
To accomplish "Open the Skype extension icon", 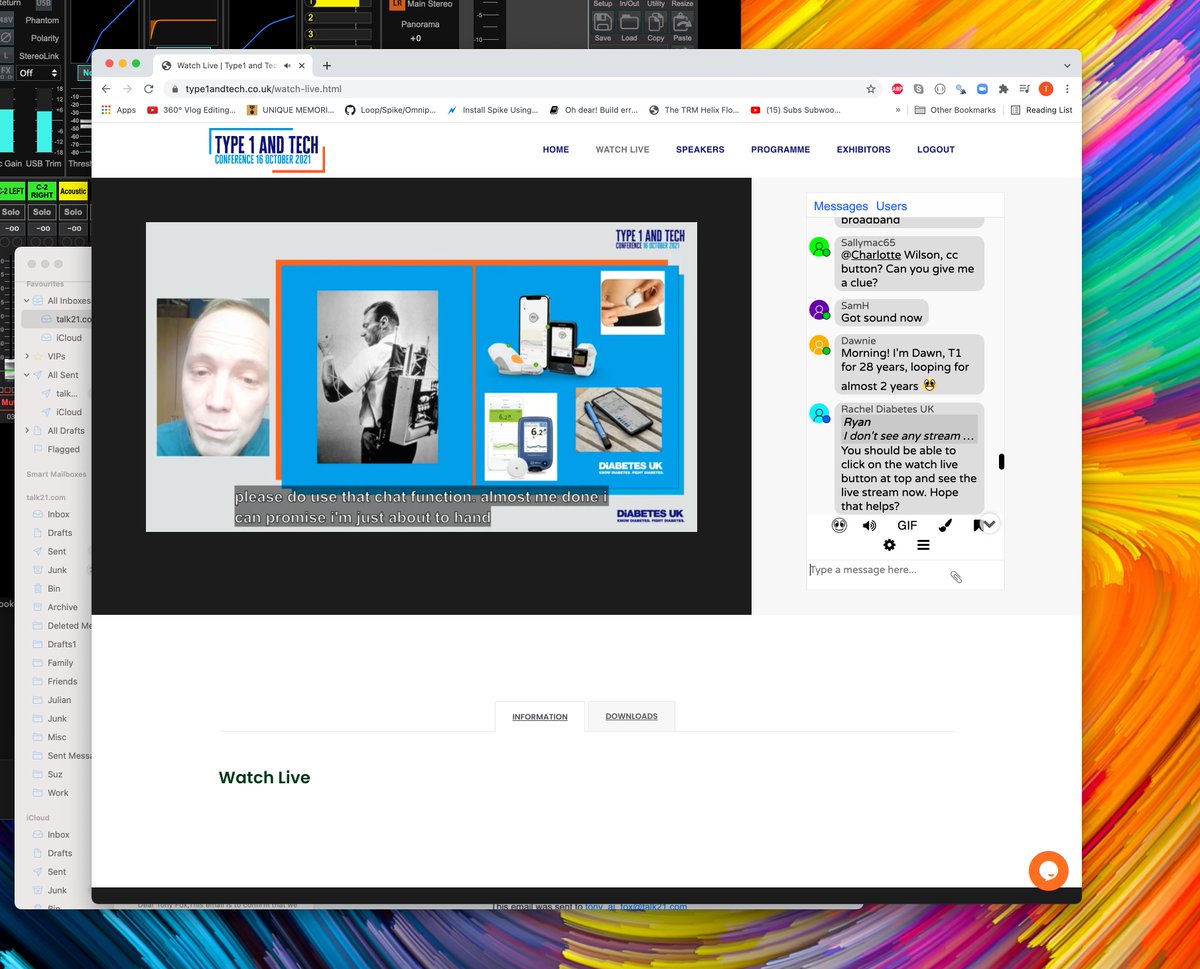I will [x=918, y=89].
